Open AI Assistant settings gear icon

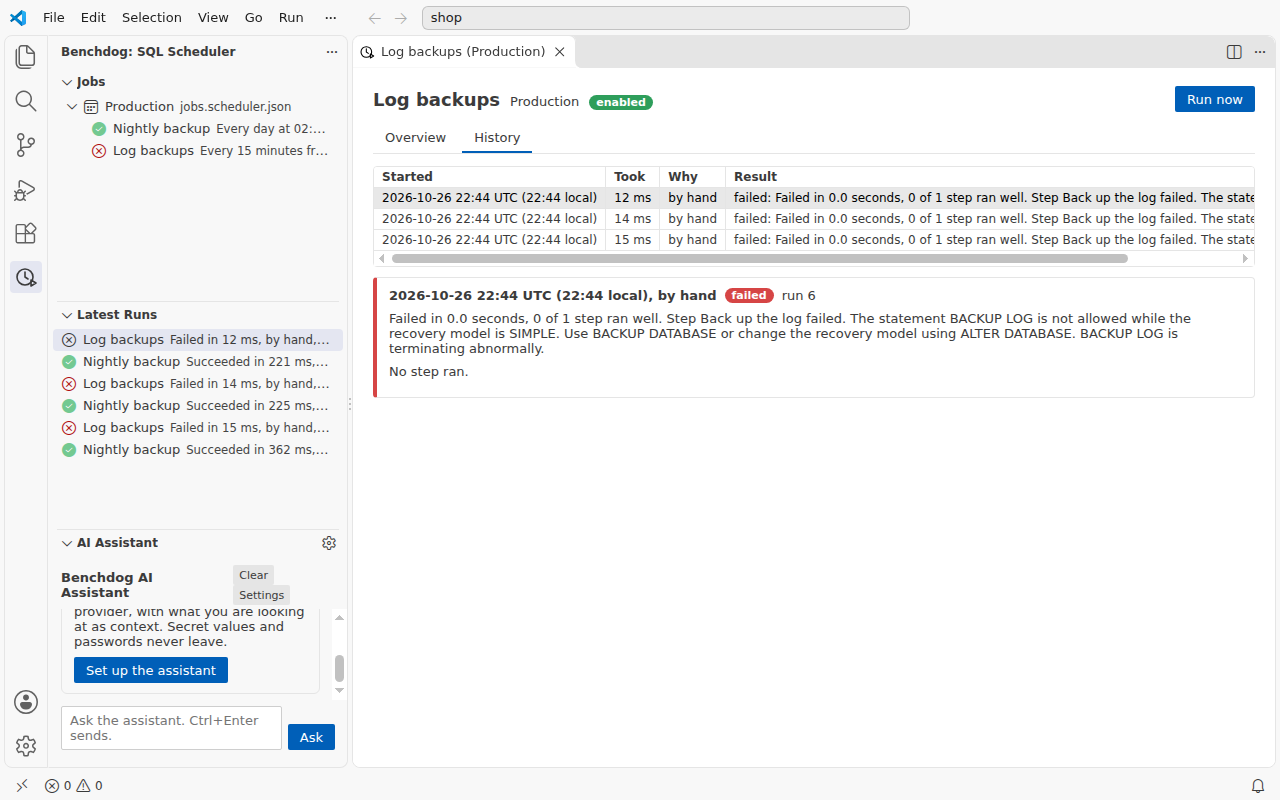tap(329, 543)
